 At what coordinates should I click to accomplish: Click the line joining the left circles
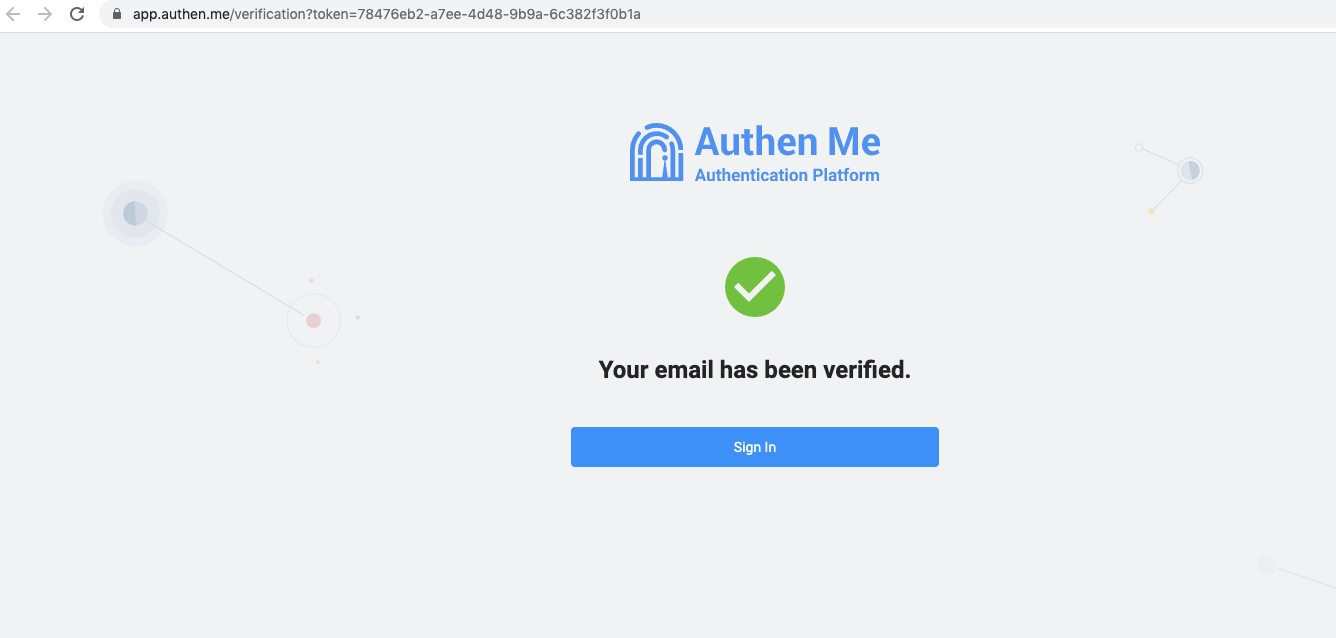(x=225, y=267)
